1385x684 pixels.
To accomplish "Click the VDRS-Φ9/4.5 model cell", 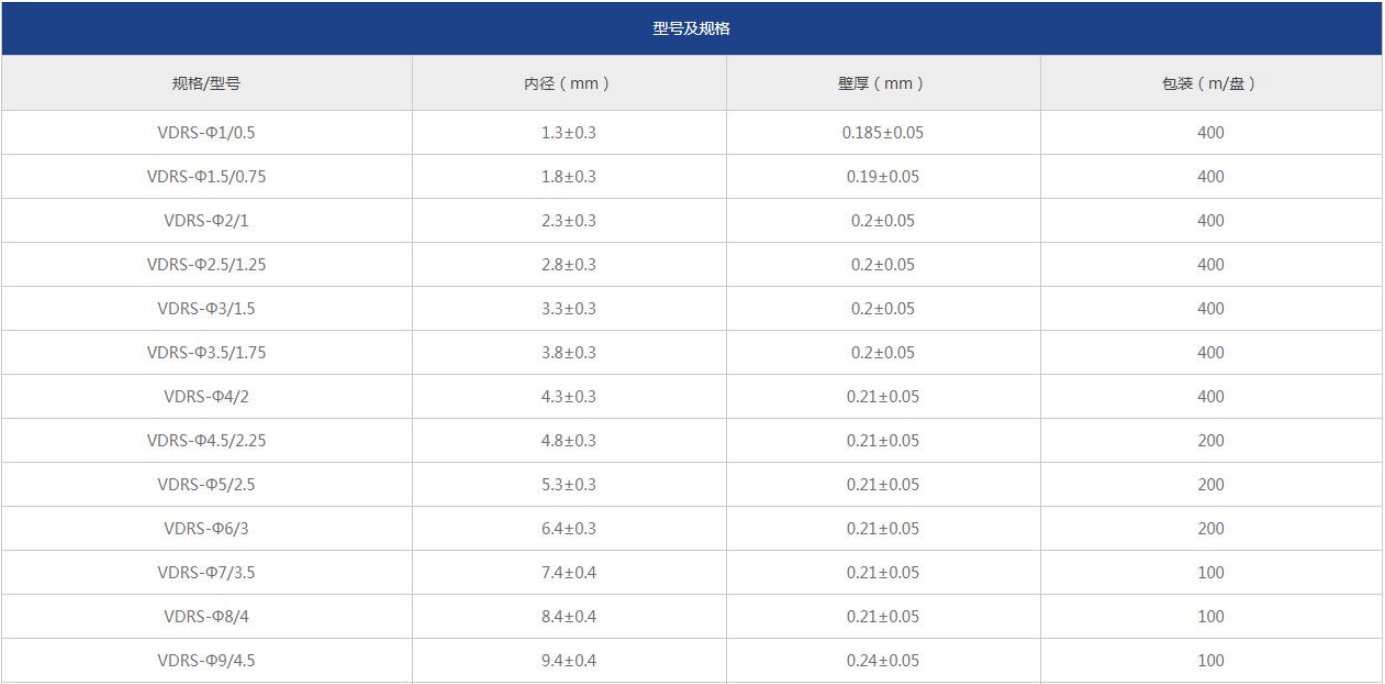I will pyautogui.click(x=206, y=661).
